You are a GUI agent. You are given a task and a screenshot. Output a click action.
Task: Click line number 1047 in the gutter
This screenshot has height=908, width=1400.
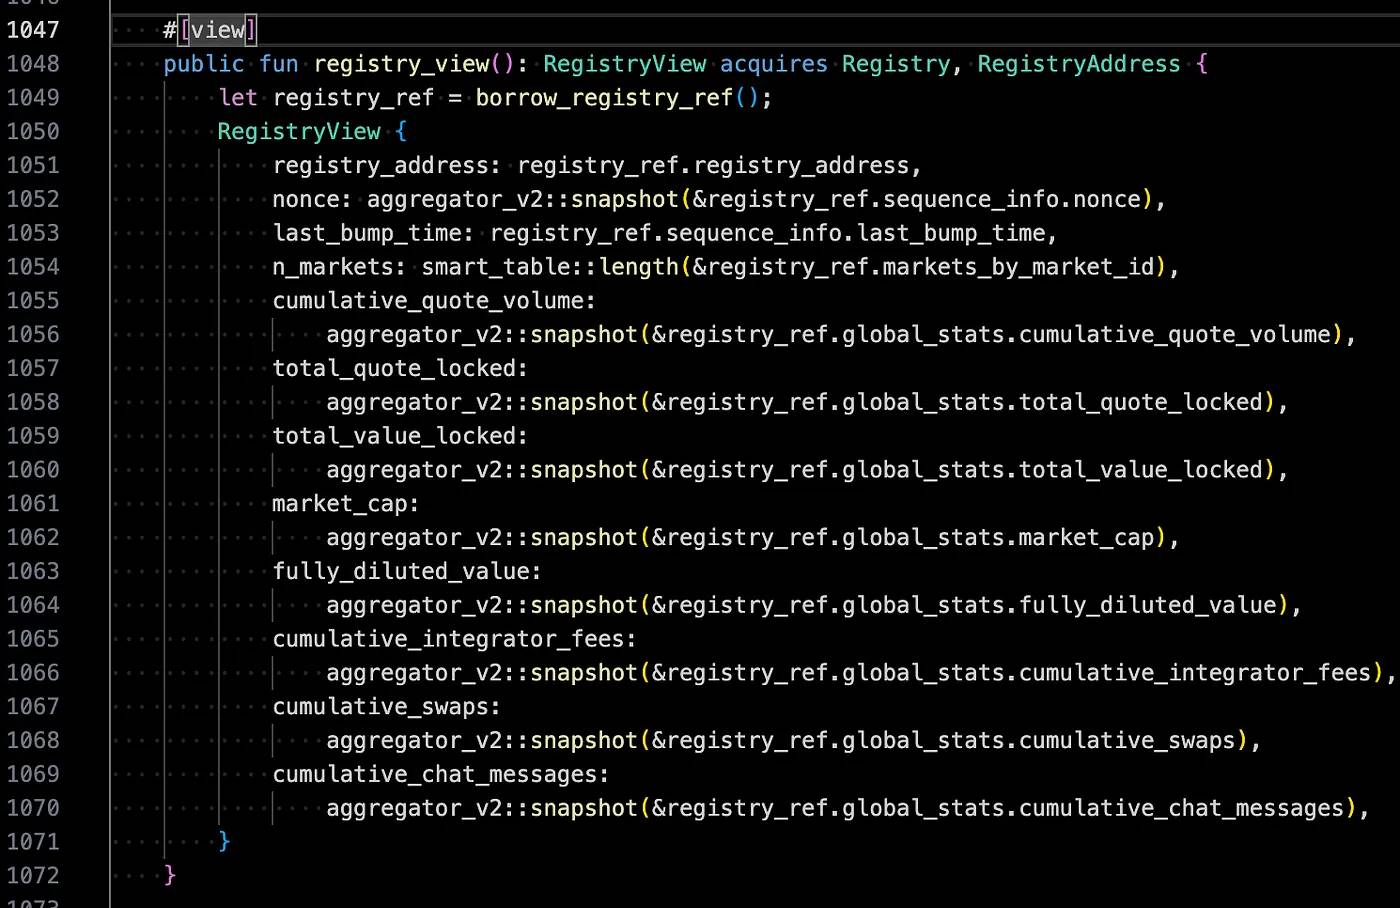click(x=33, y=30)
